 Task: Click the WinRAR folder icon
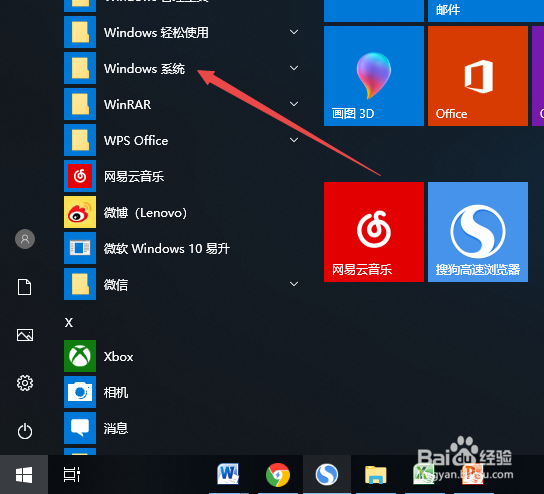coord(80,104)
